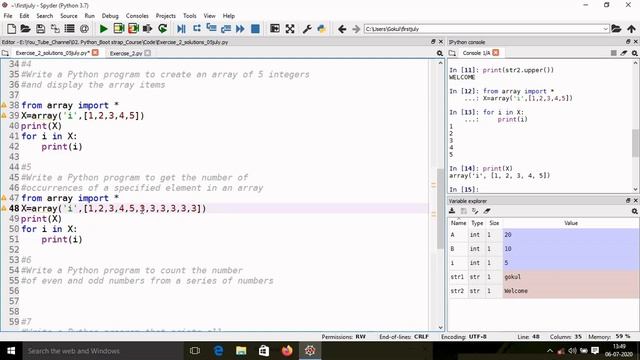Open the Tools menu
The image size is (640, 360).
coord(189,16)
